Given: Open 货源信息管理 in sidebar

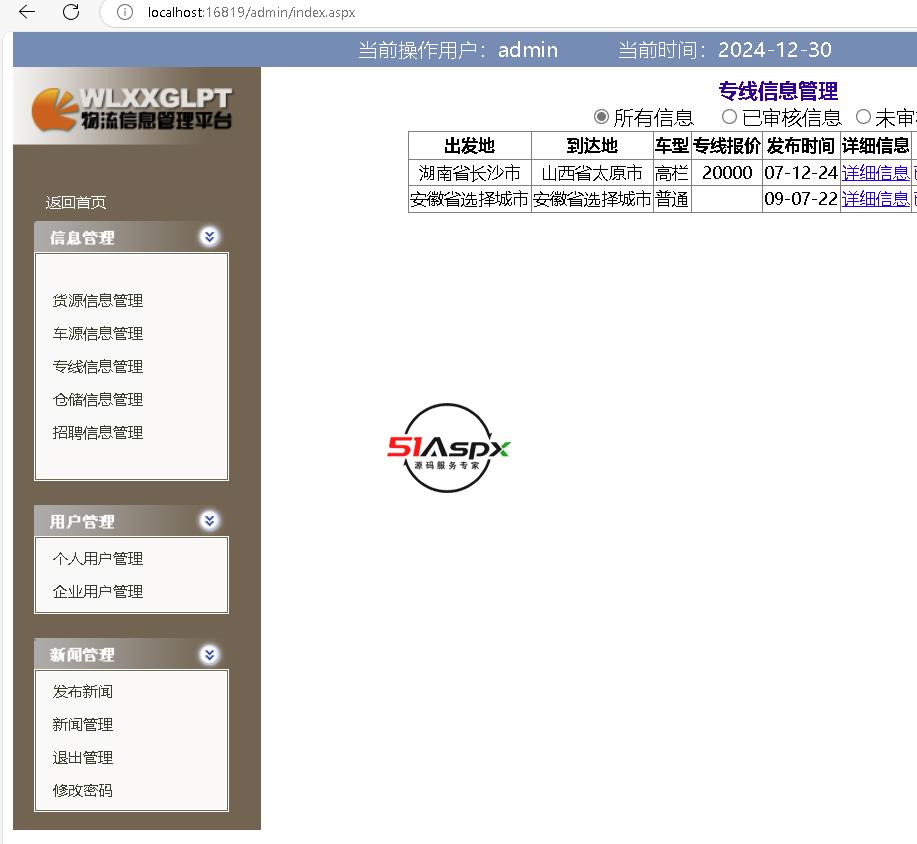Looking at the screenshot, I should click(x=98, y=301).
